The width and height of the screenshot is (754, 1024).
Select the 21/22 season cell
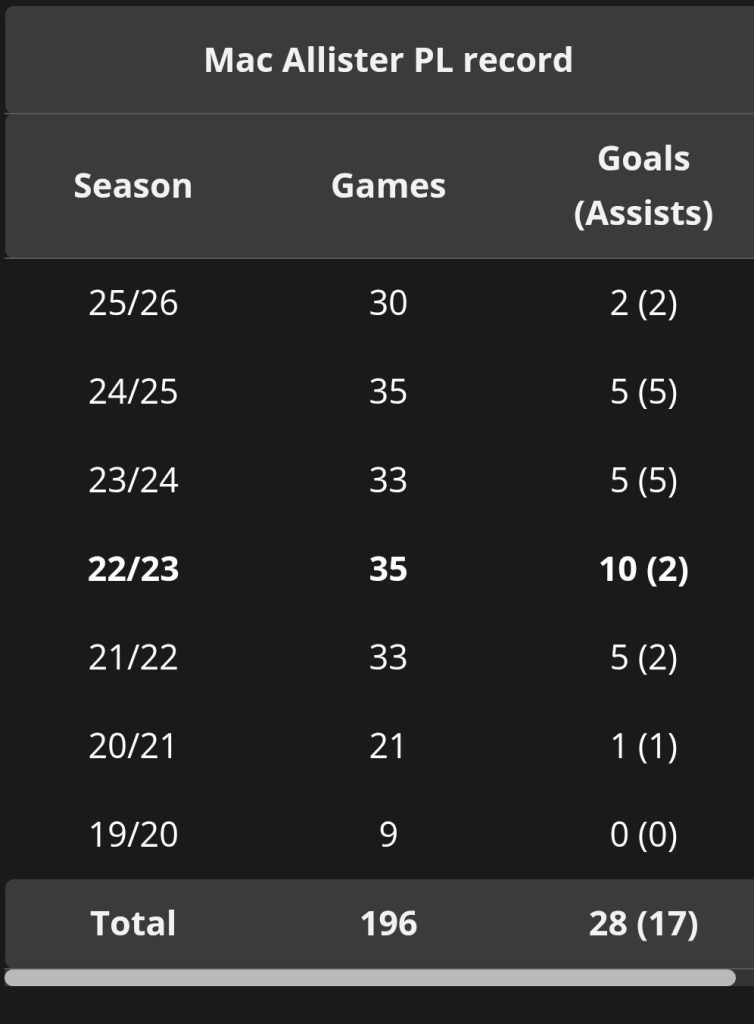(x=133, y=657)
